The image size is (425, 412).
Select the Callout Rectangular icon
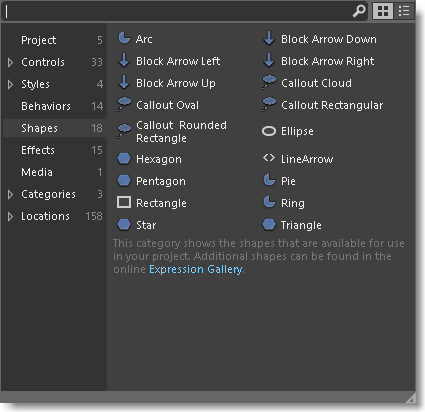point(269,104)
